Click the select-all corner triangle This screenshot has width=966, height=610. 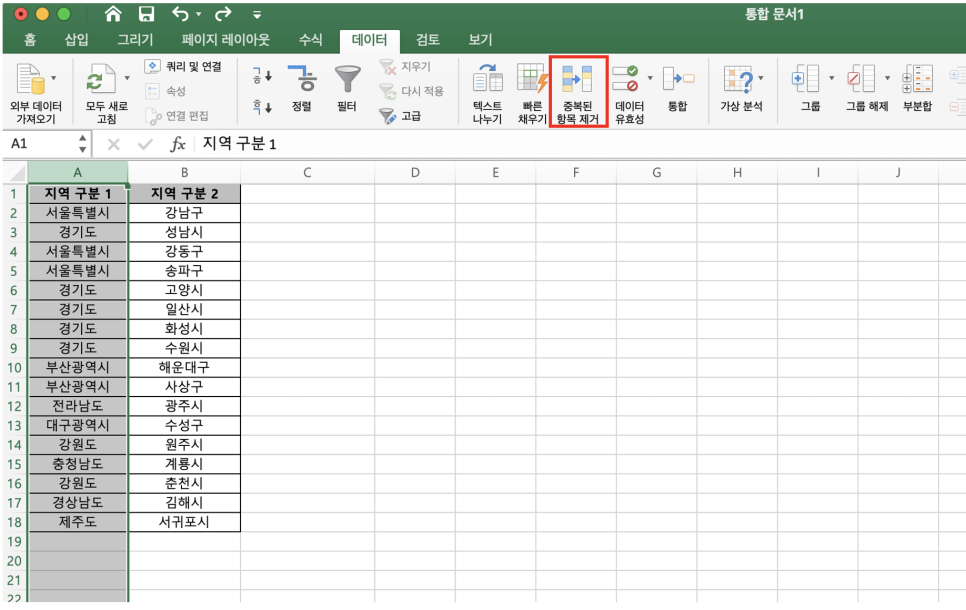click(15, 173)
